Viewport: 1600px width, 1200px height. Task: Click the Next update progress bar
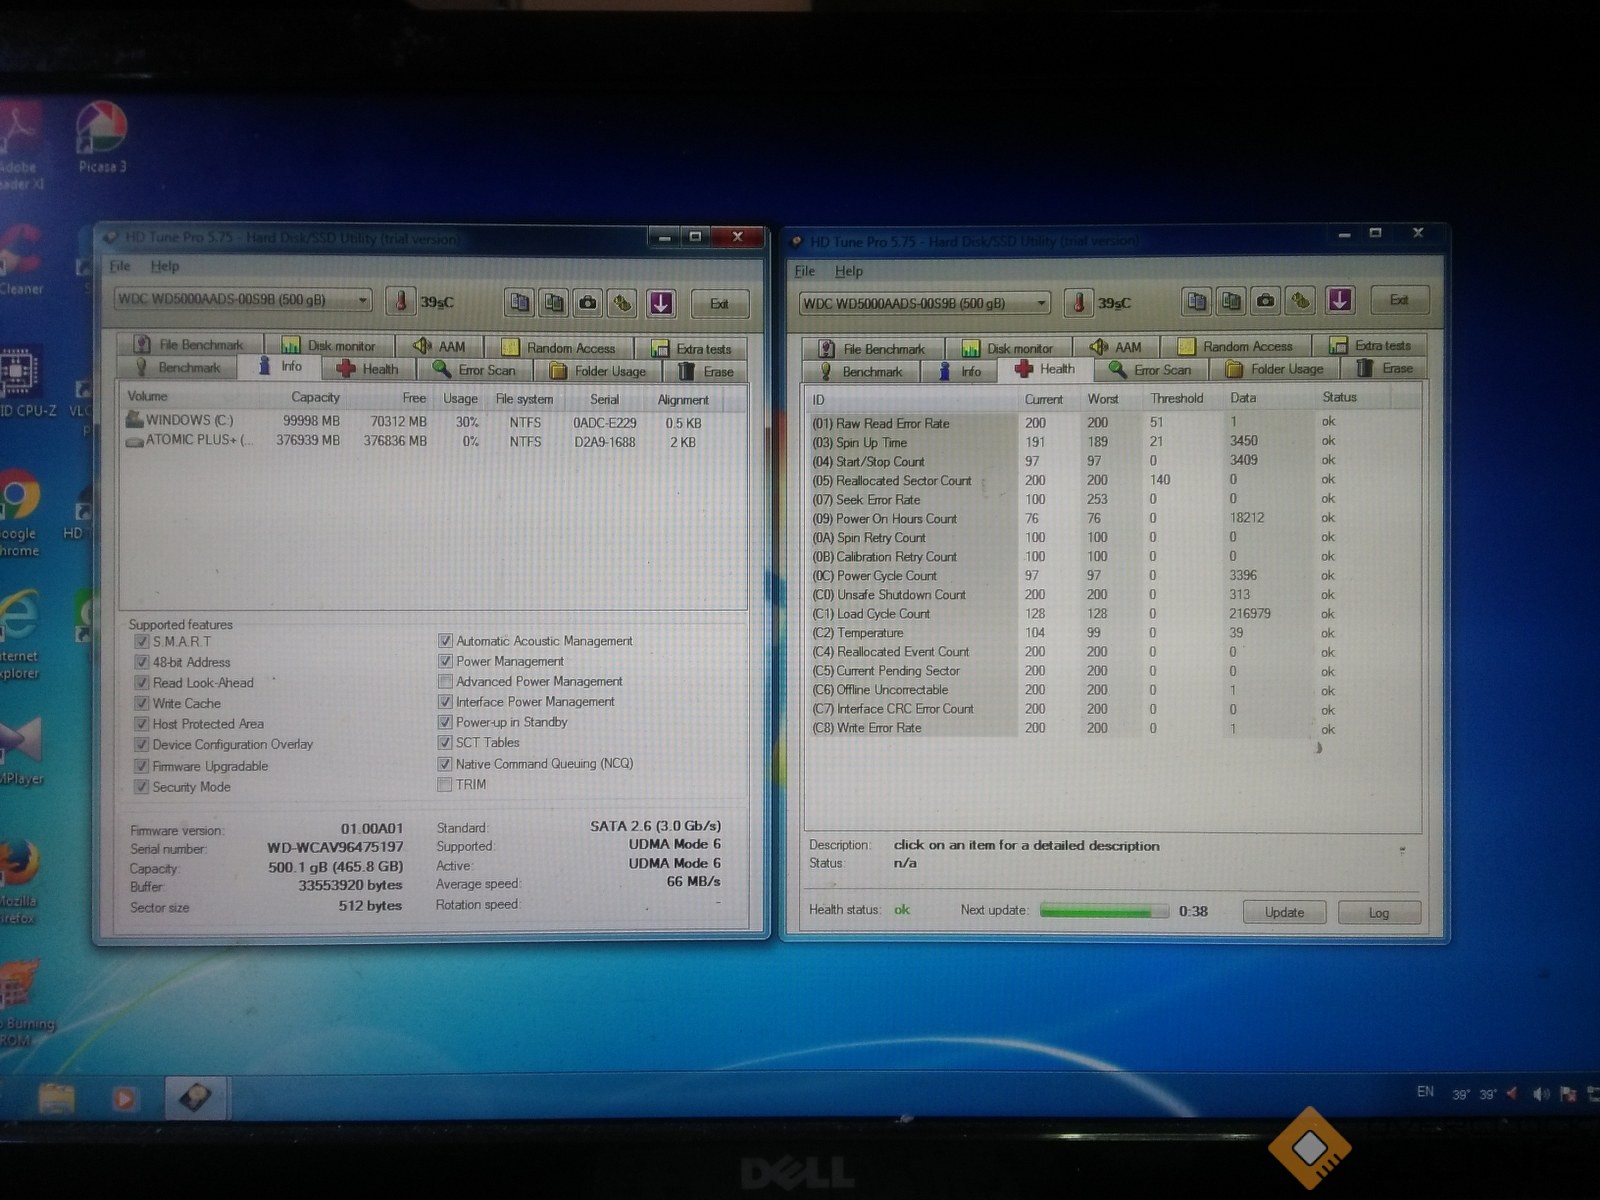1104,911
